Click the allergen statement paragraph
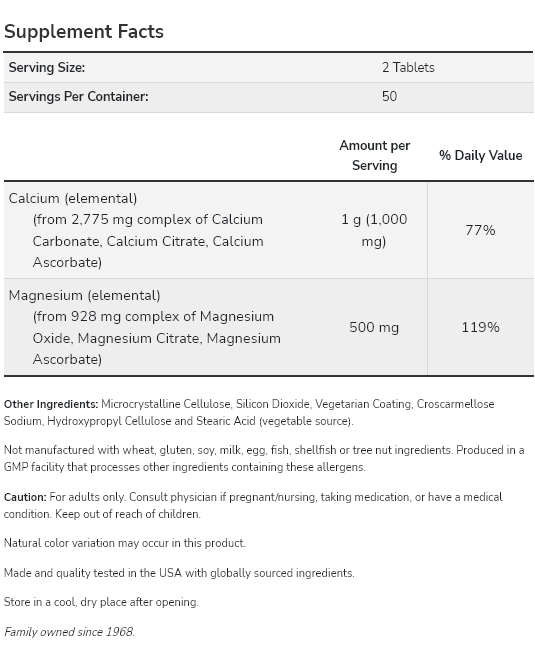The height and width of the screenshot is (652, 535). pos(264,459)
